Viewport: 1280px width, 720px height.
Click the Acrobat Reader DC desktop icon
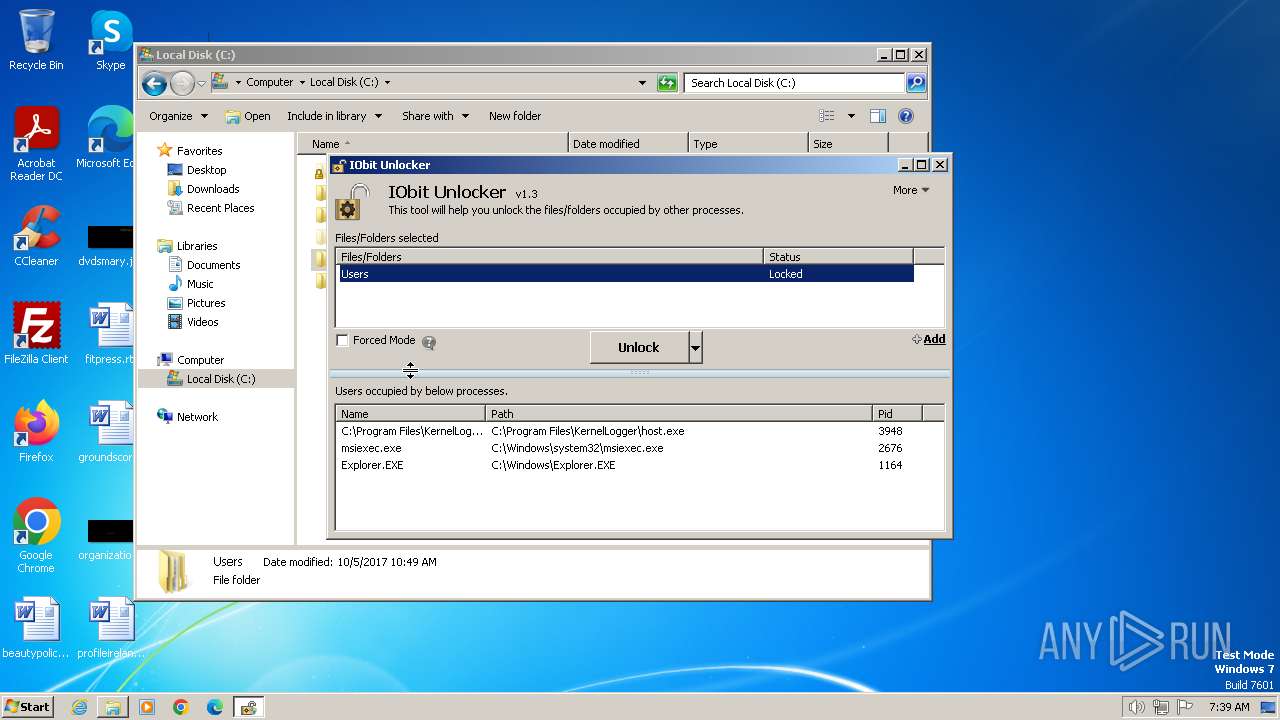tap(36, 143)
